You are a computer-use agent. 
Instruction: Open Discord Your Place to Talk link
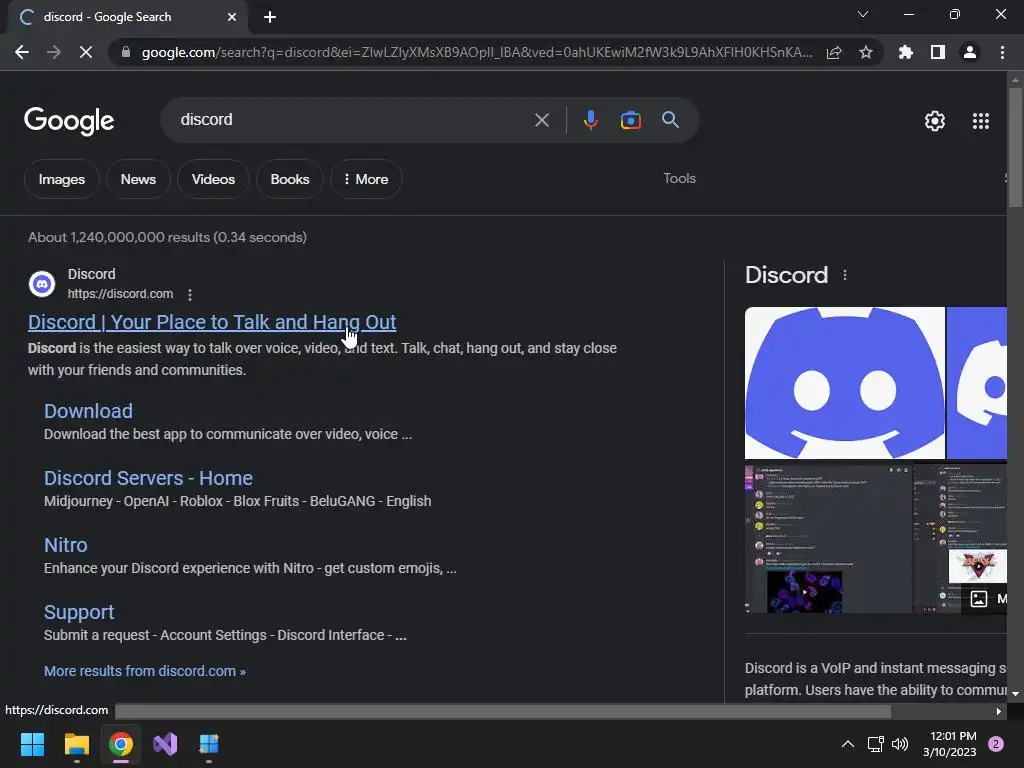coord(212,322)
